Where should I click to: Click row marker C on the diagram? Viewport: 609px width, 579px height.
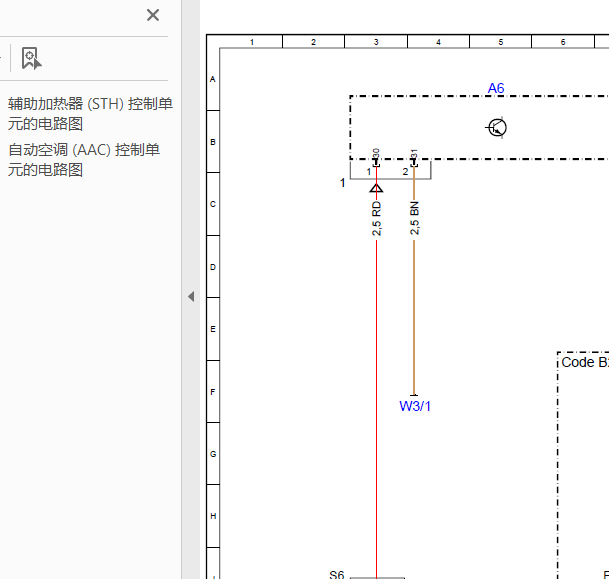(213, 204)
